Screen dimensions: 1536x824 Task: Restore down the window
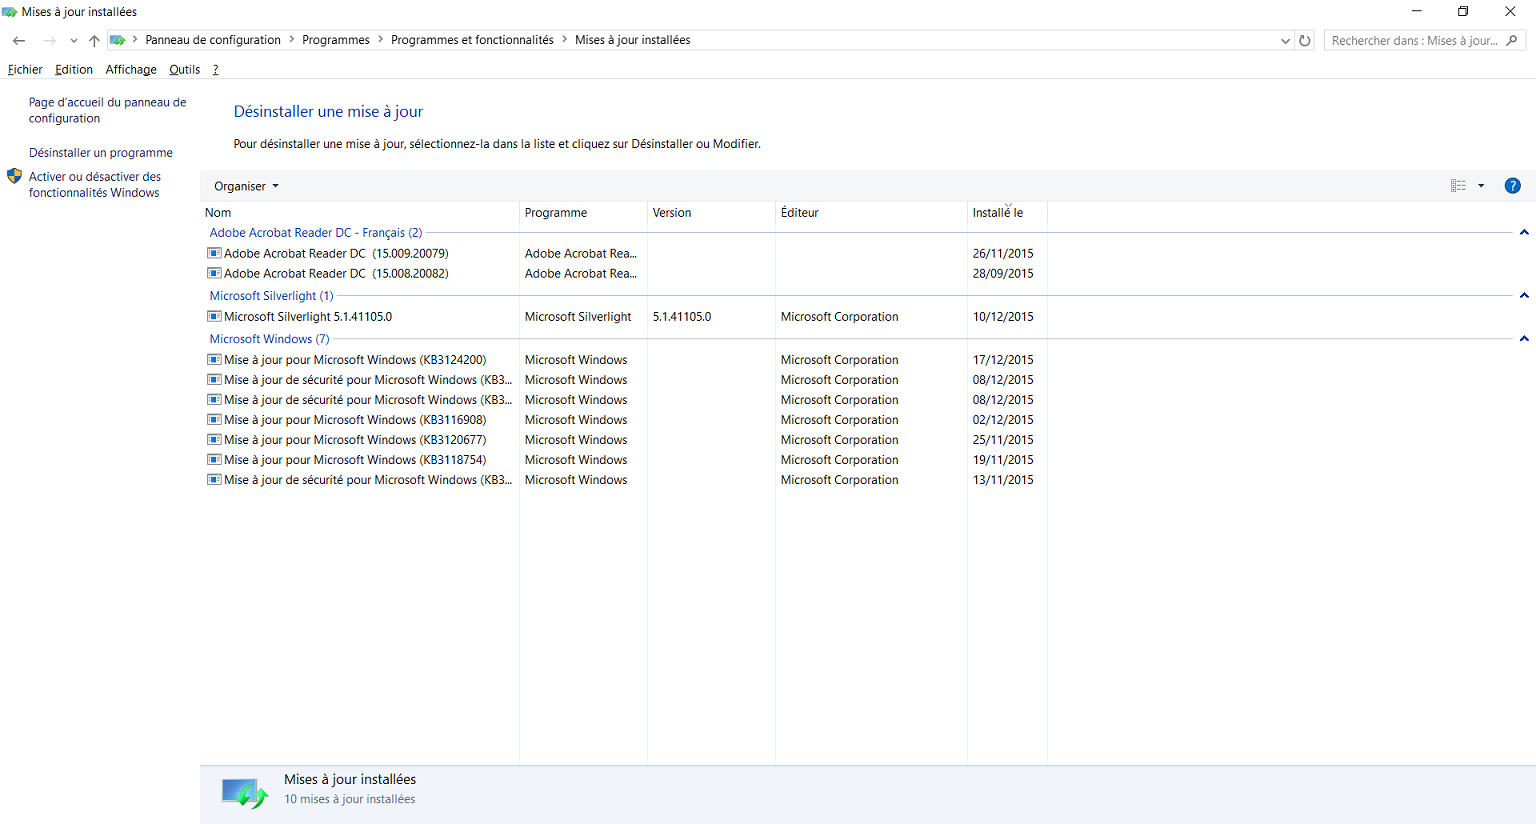[1463, 12]
